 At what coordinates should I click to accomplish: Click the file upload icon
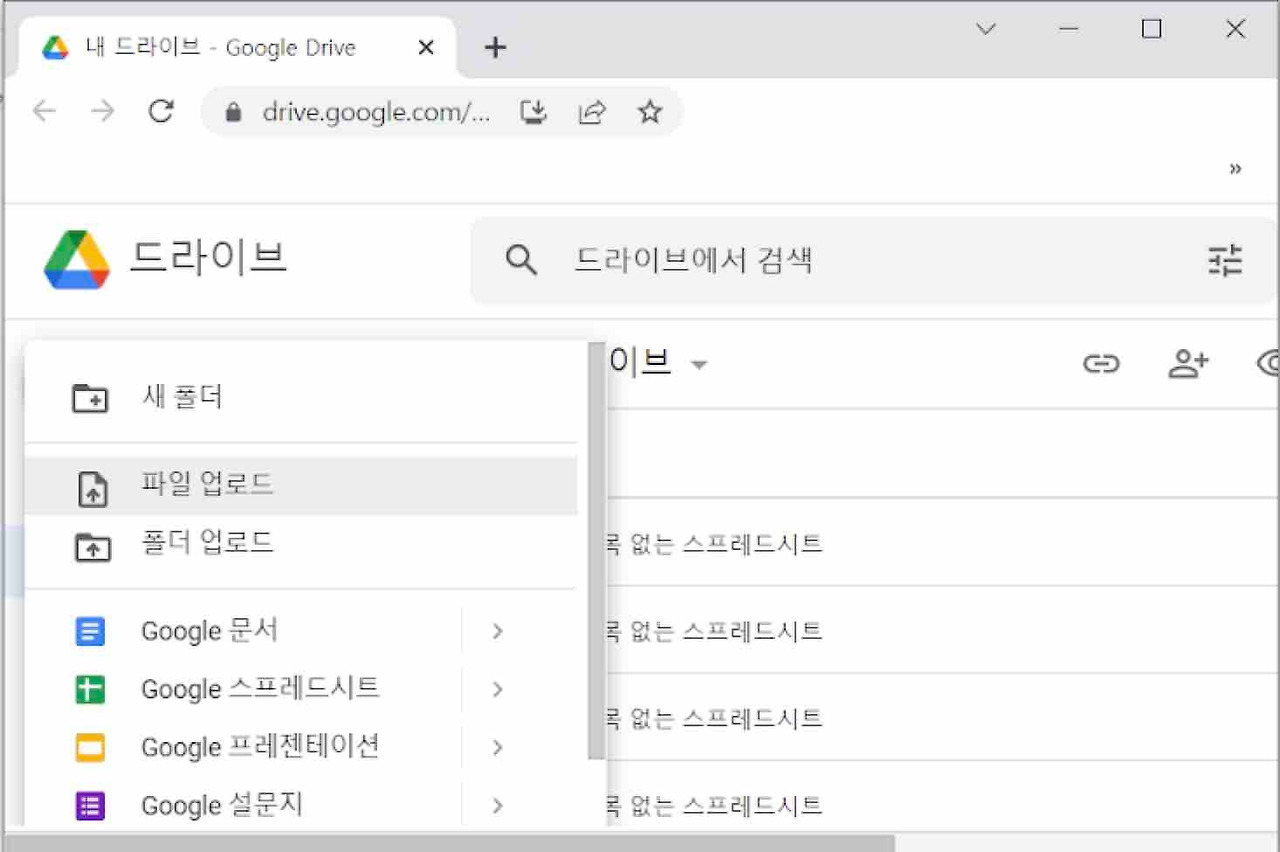92,488
